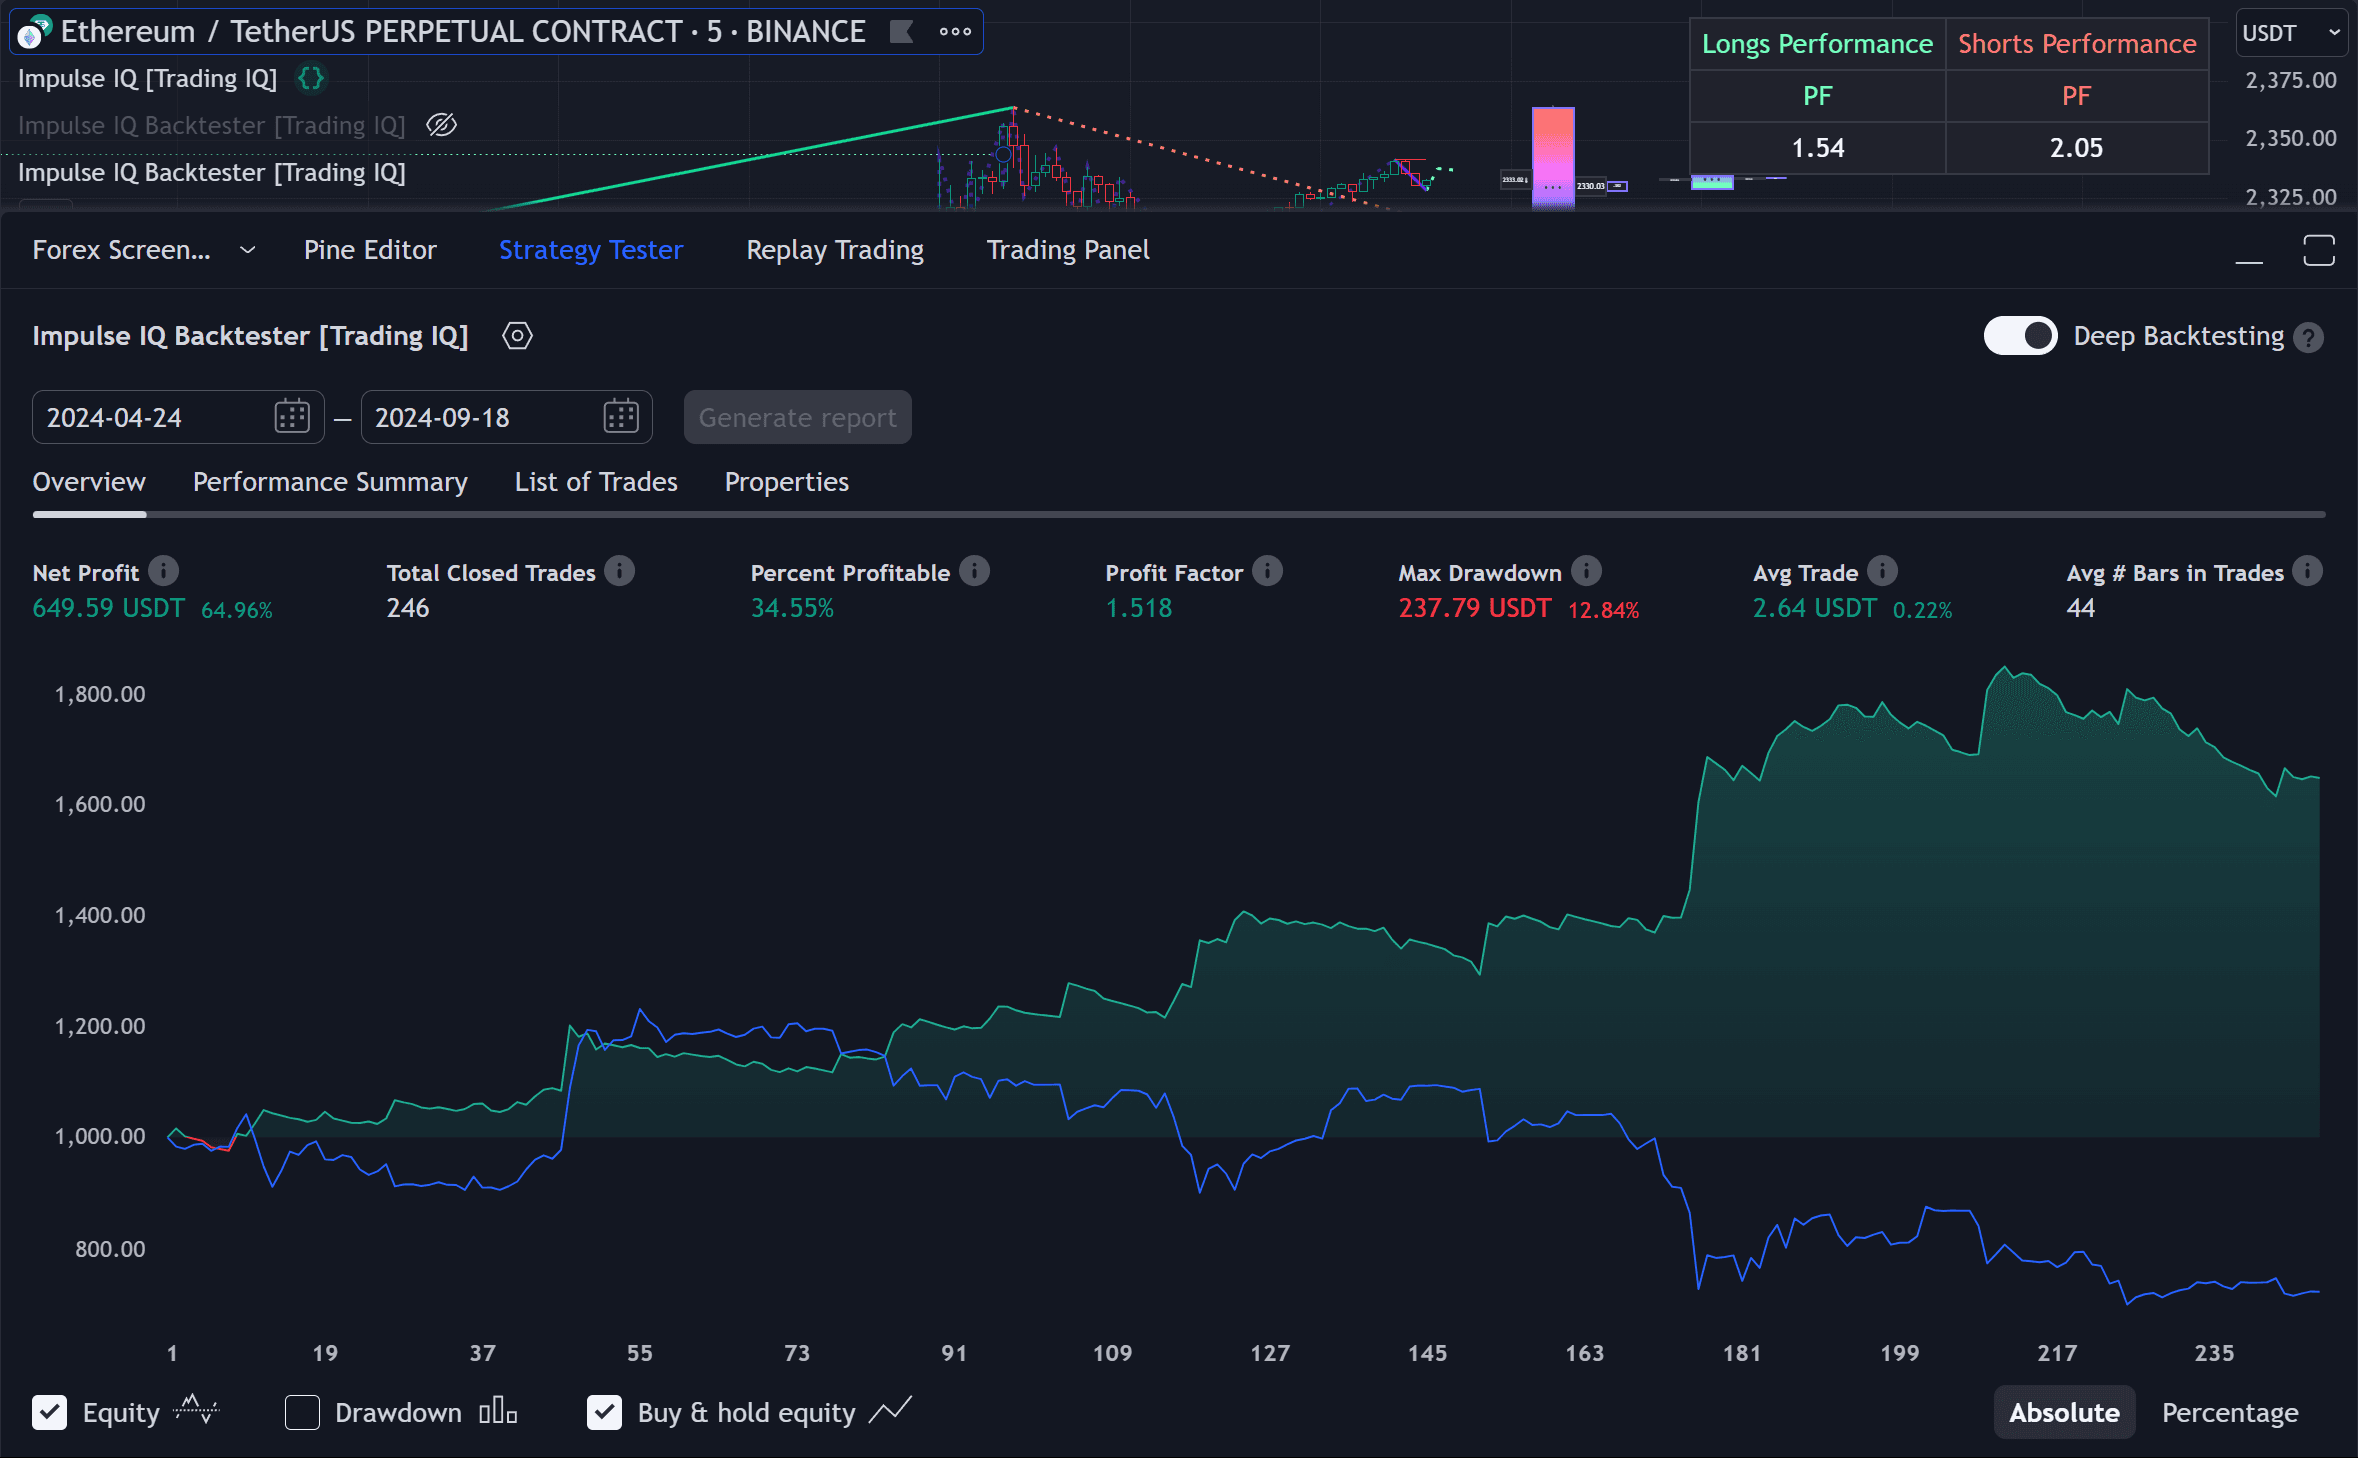
Task: Click the Ethereum / TetherUS symbol title
Action: 463,32
